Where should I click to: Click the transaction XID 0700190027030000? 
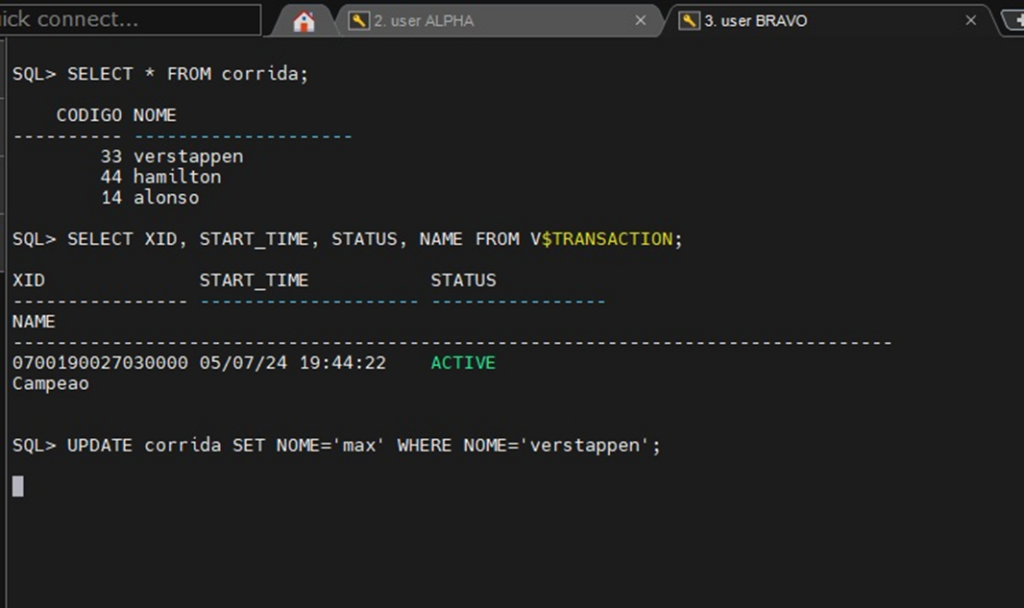(100, 363)
